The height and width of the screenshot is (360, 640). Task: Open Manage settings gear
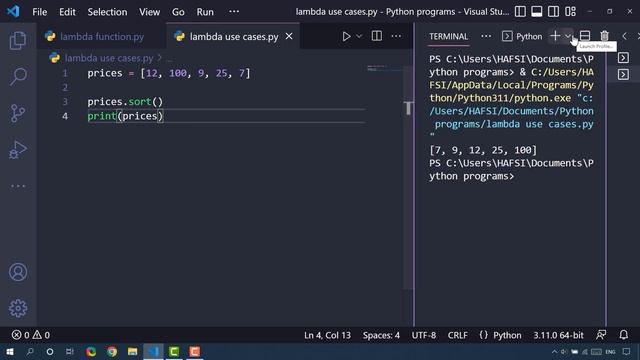tap(18, 308)
